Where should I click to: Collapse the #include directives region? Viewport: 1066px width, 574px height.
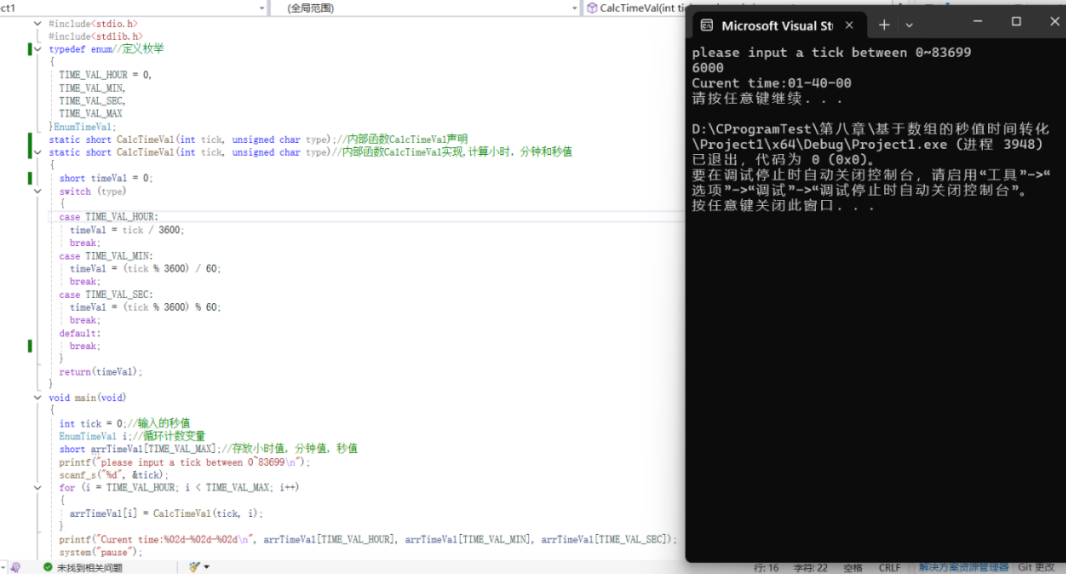[x=37, y=24]
